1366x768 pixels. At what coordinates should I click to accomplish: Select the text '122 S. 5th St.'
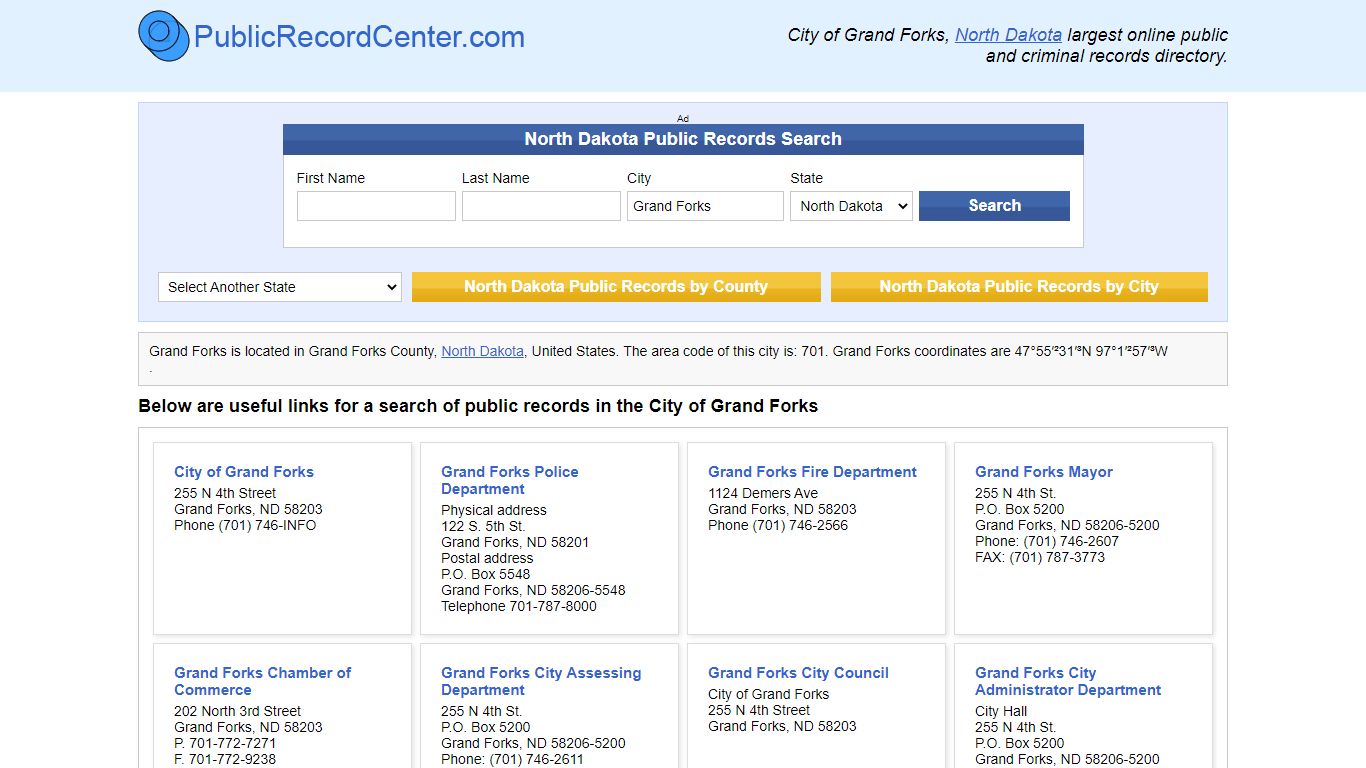[483, 526]
